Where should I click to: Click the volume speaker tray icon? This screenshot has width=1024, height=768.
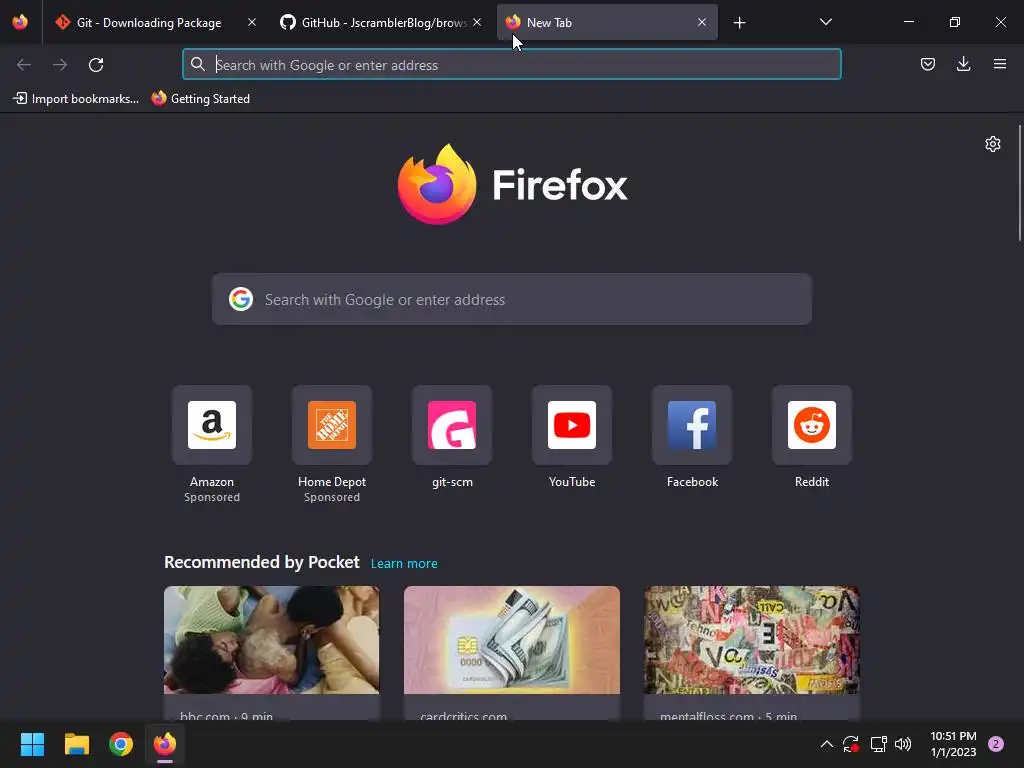pos(903,744)
